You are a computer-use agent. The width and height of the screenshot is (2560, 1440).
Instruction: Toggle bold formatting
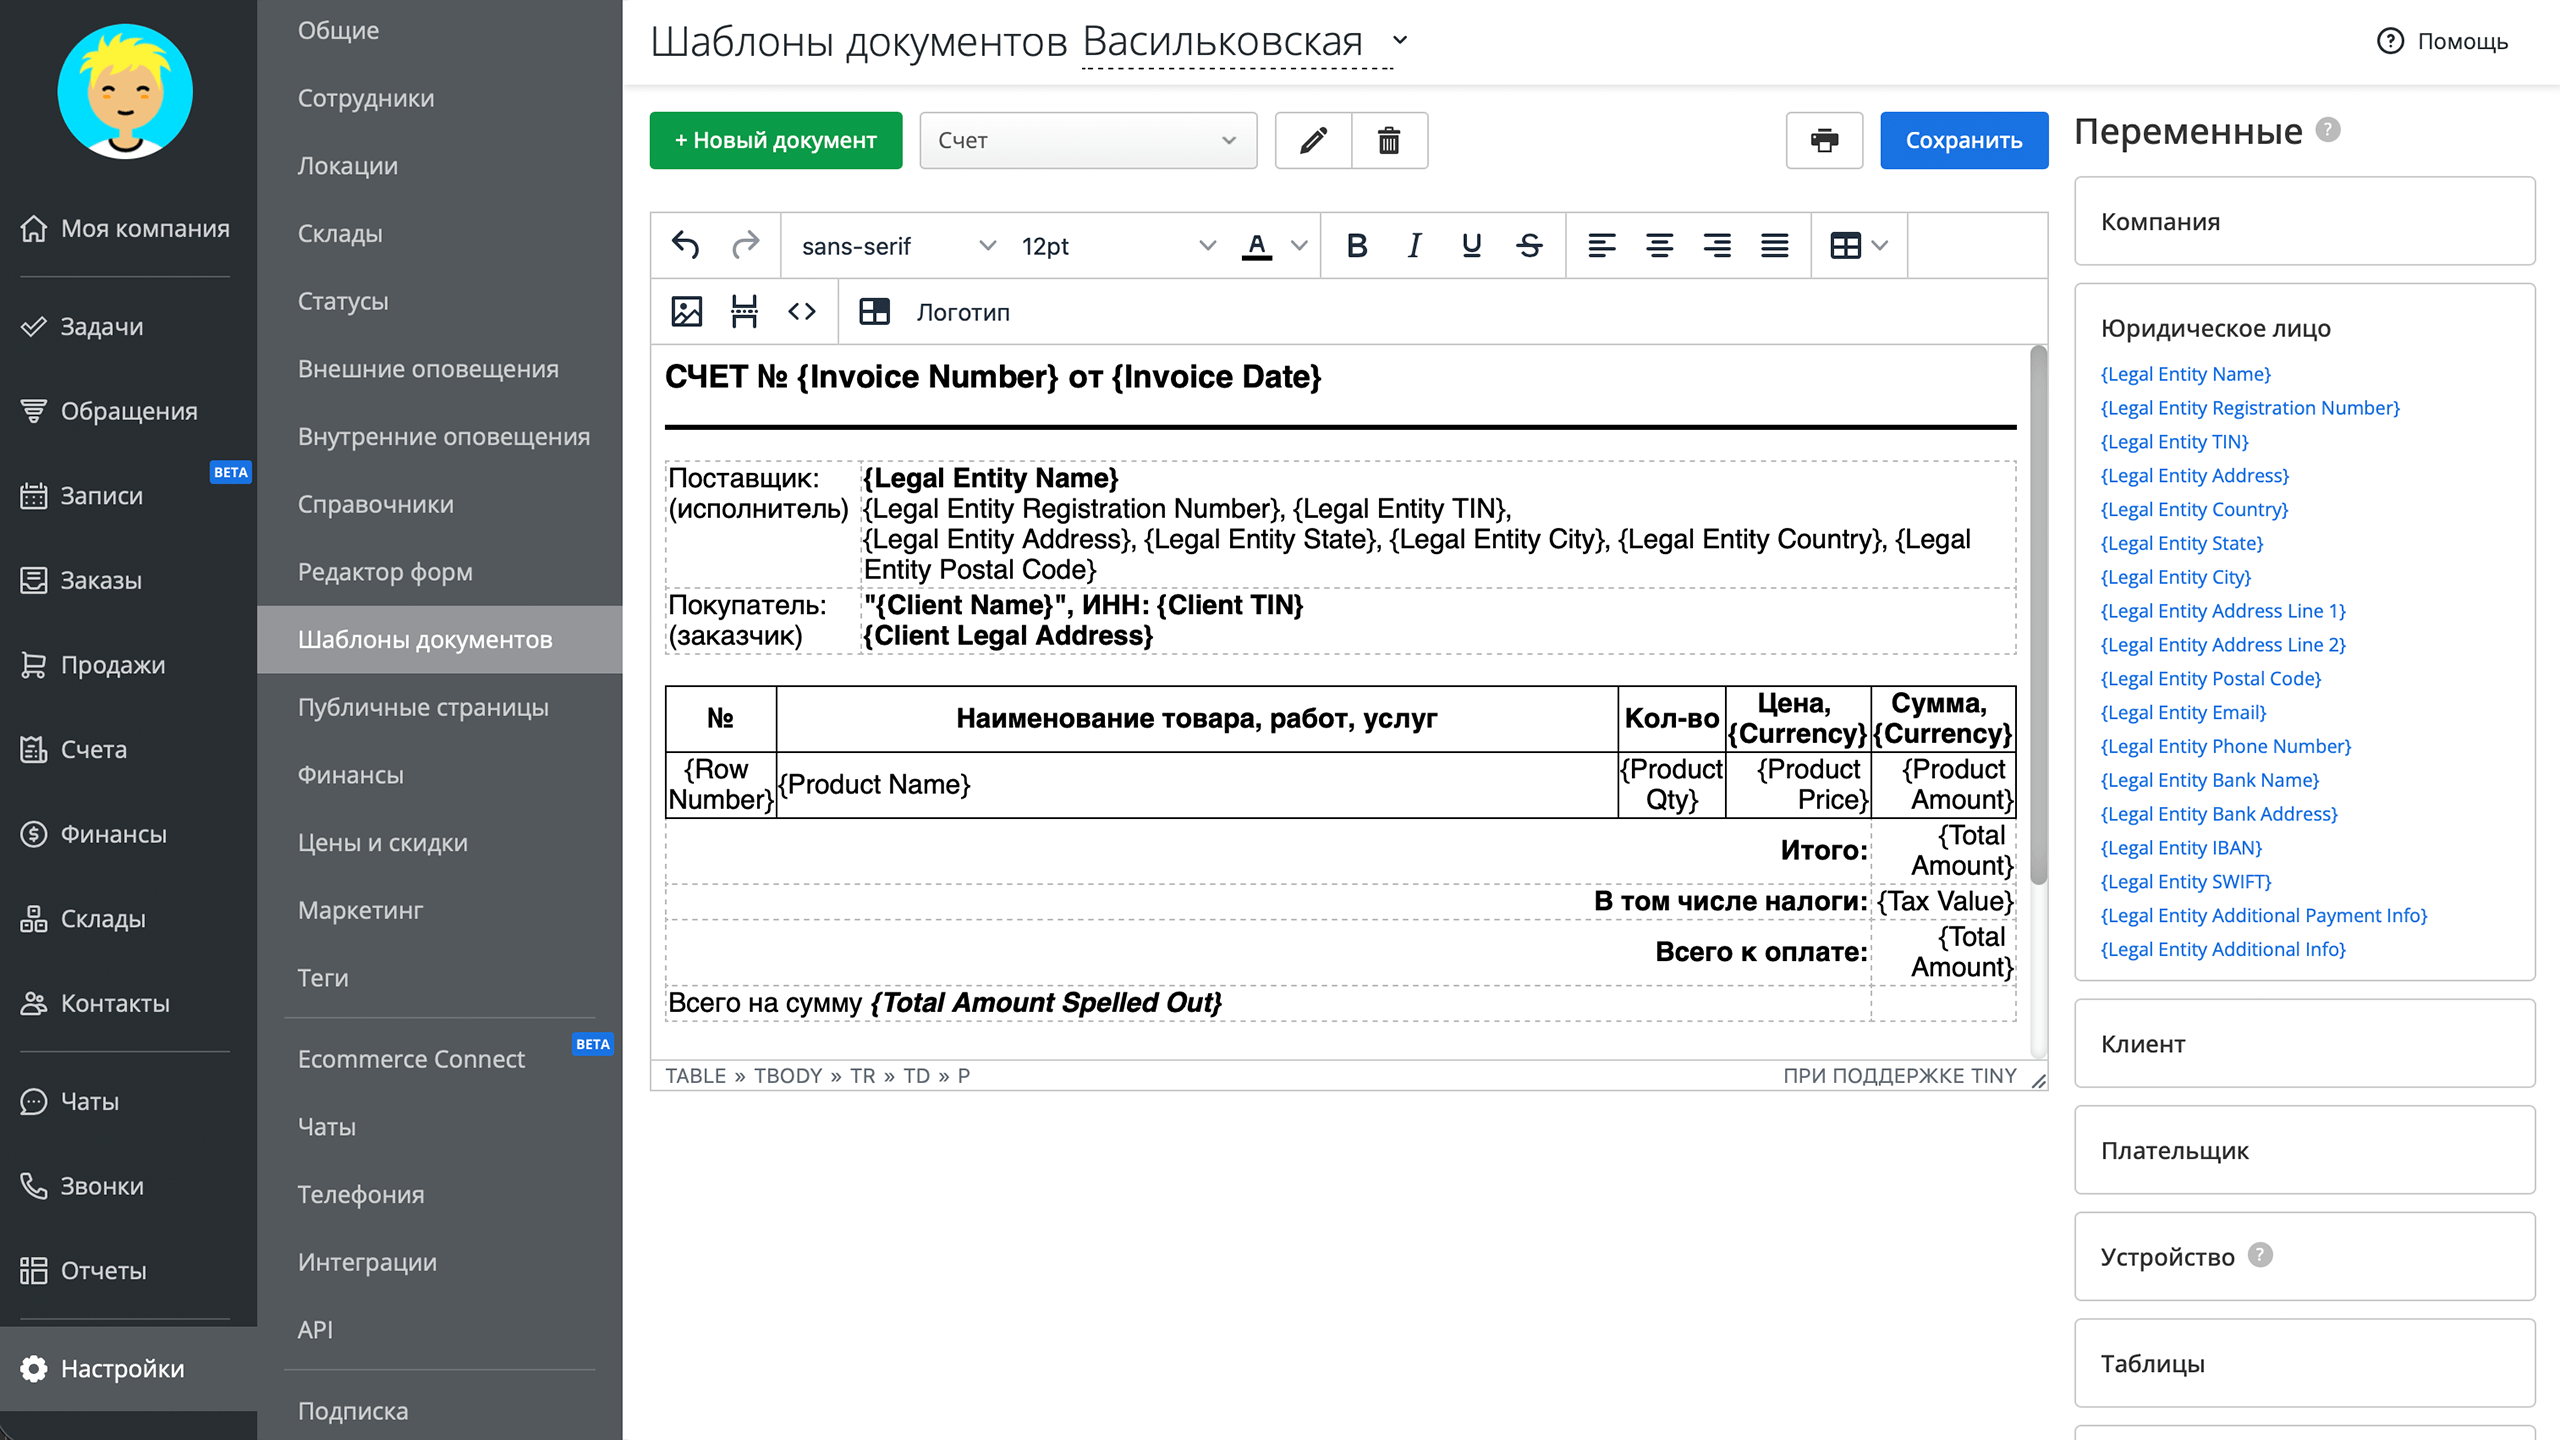pos(1356,245)
